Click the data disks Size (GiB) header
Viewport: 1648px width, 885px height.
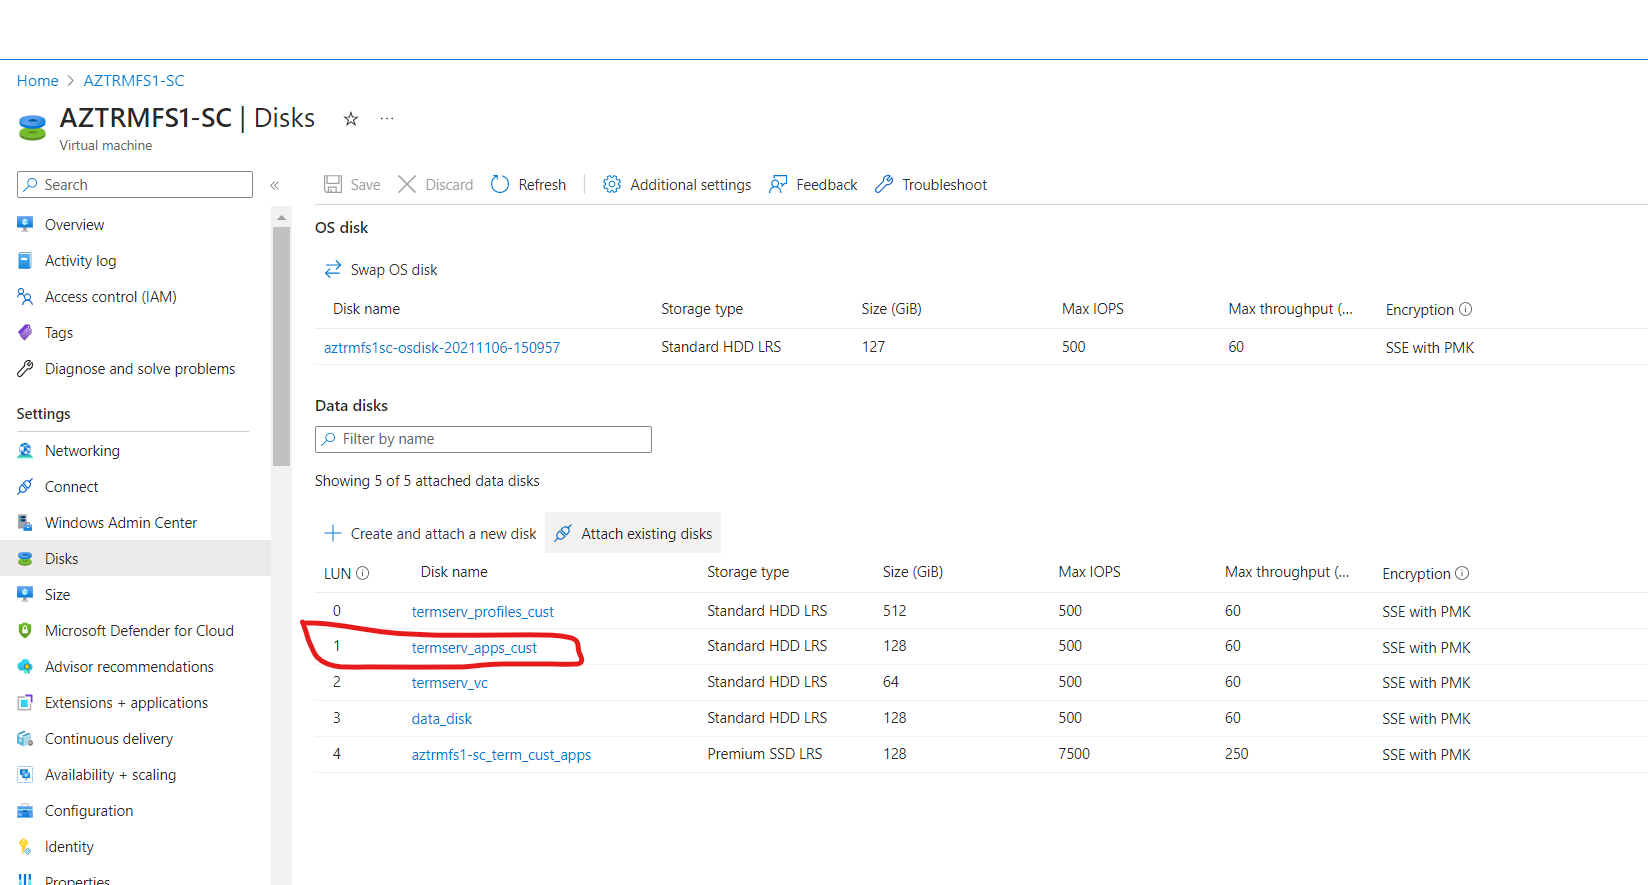[x=913, y=572]
